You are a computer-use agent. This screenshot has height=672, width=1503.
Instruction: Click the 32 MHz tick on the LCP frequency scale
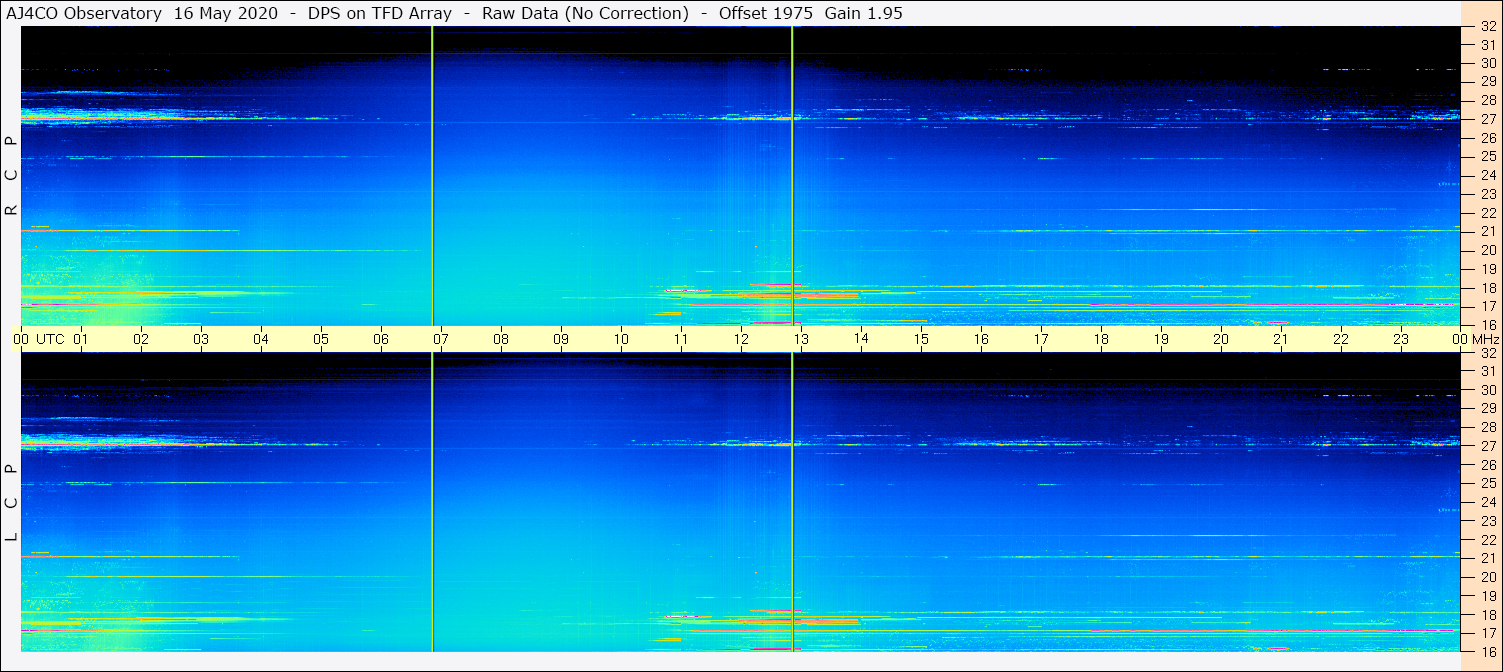click(1487, 353)
